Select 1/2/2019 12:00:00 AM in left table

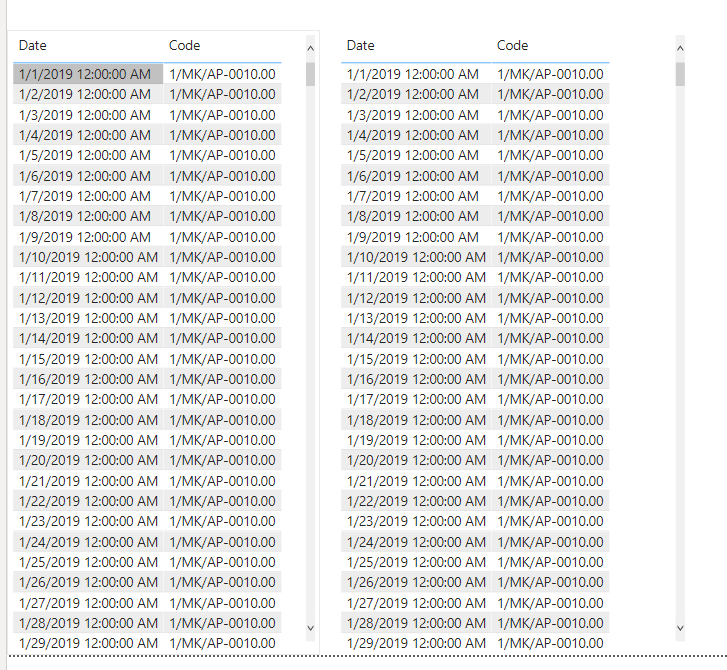coord(88,94)
